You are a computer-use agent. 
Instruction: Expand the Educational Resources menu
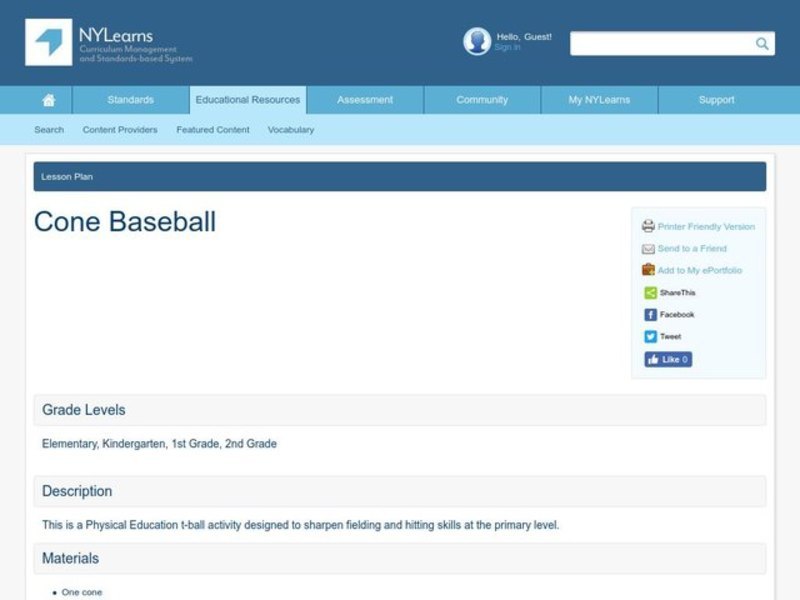pos(247,99)
